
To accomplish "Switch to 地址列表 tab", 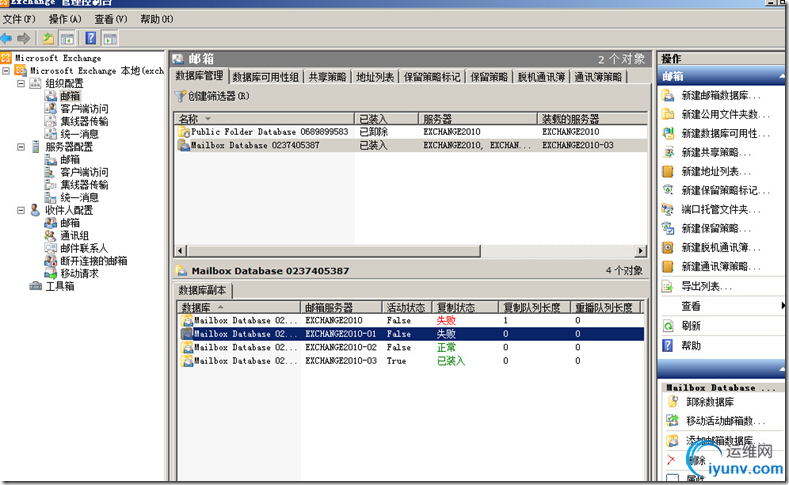I will [375, 77].
